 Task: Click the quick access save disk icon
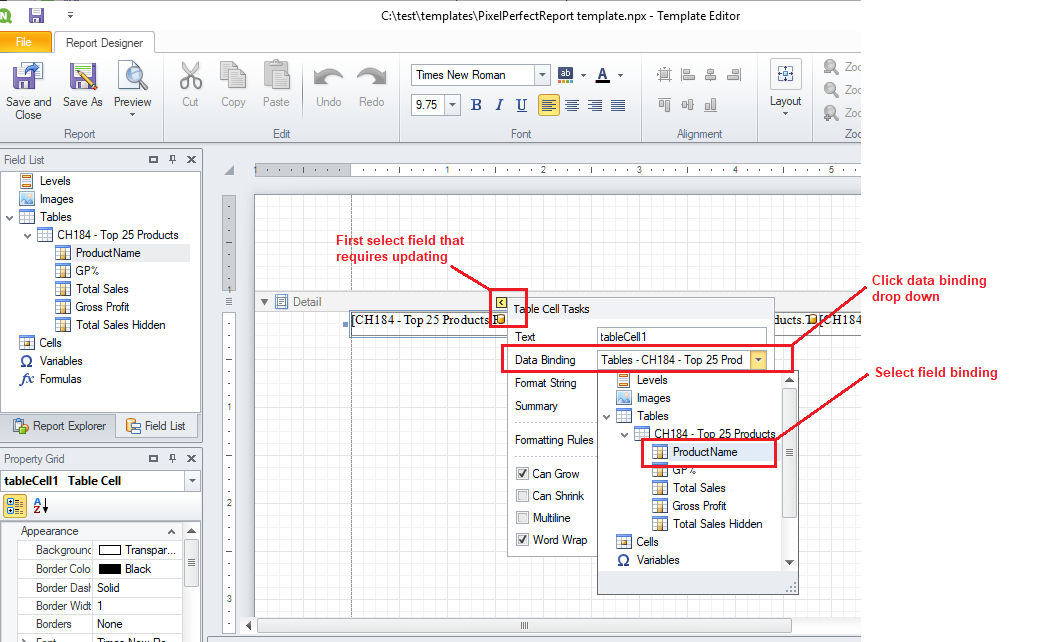coord(37,15)
